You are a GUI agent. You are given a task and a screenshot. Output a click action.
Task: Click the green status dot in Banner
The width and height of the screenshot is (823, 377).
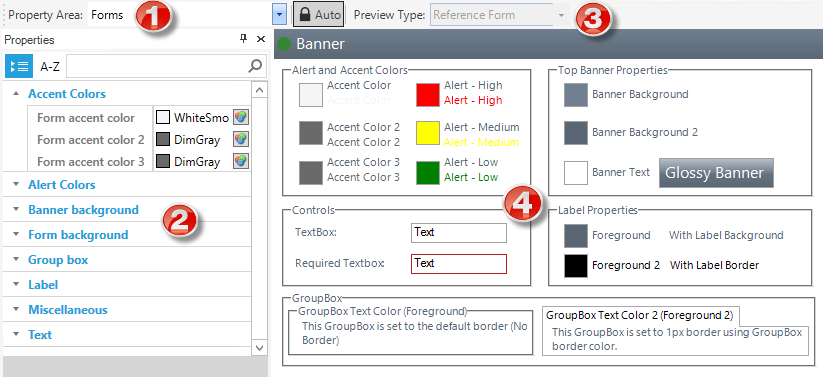(x=284, y=44)
